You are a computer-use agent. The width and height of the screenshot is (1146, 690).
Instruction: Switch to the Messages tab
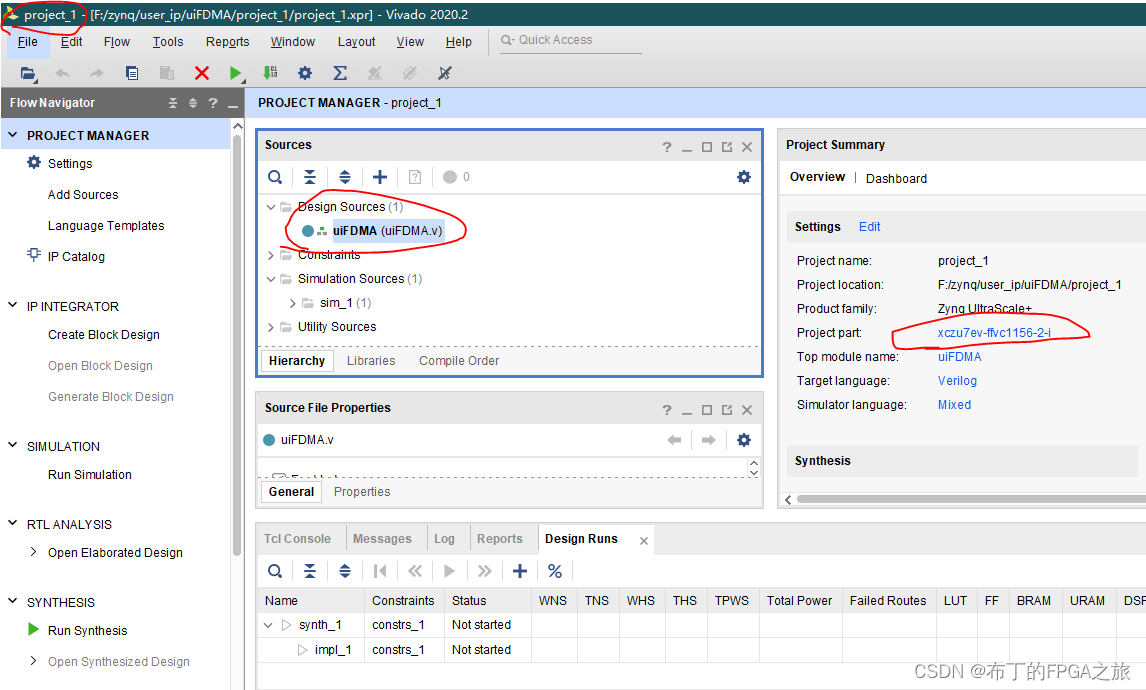click(382, 539)
